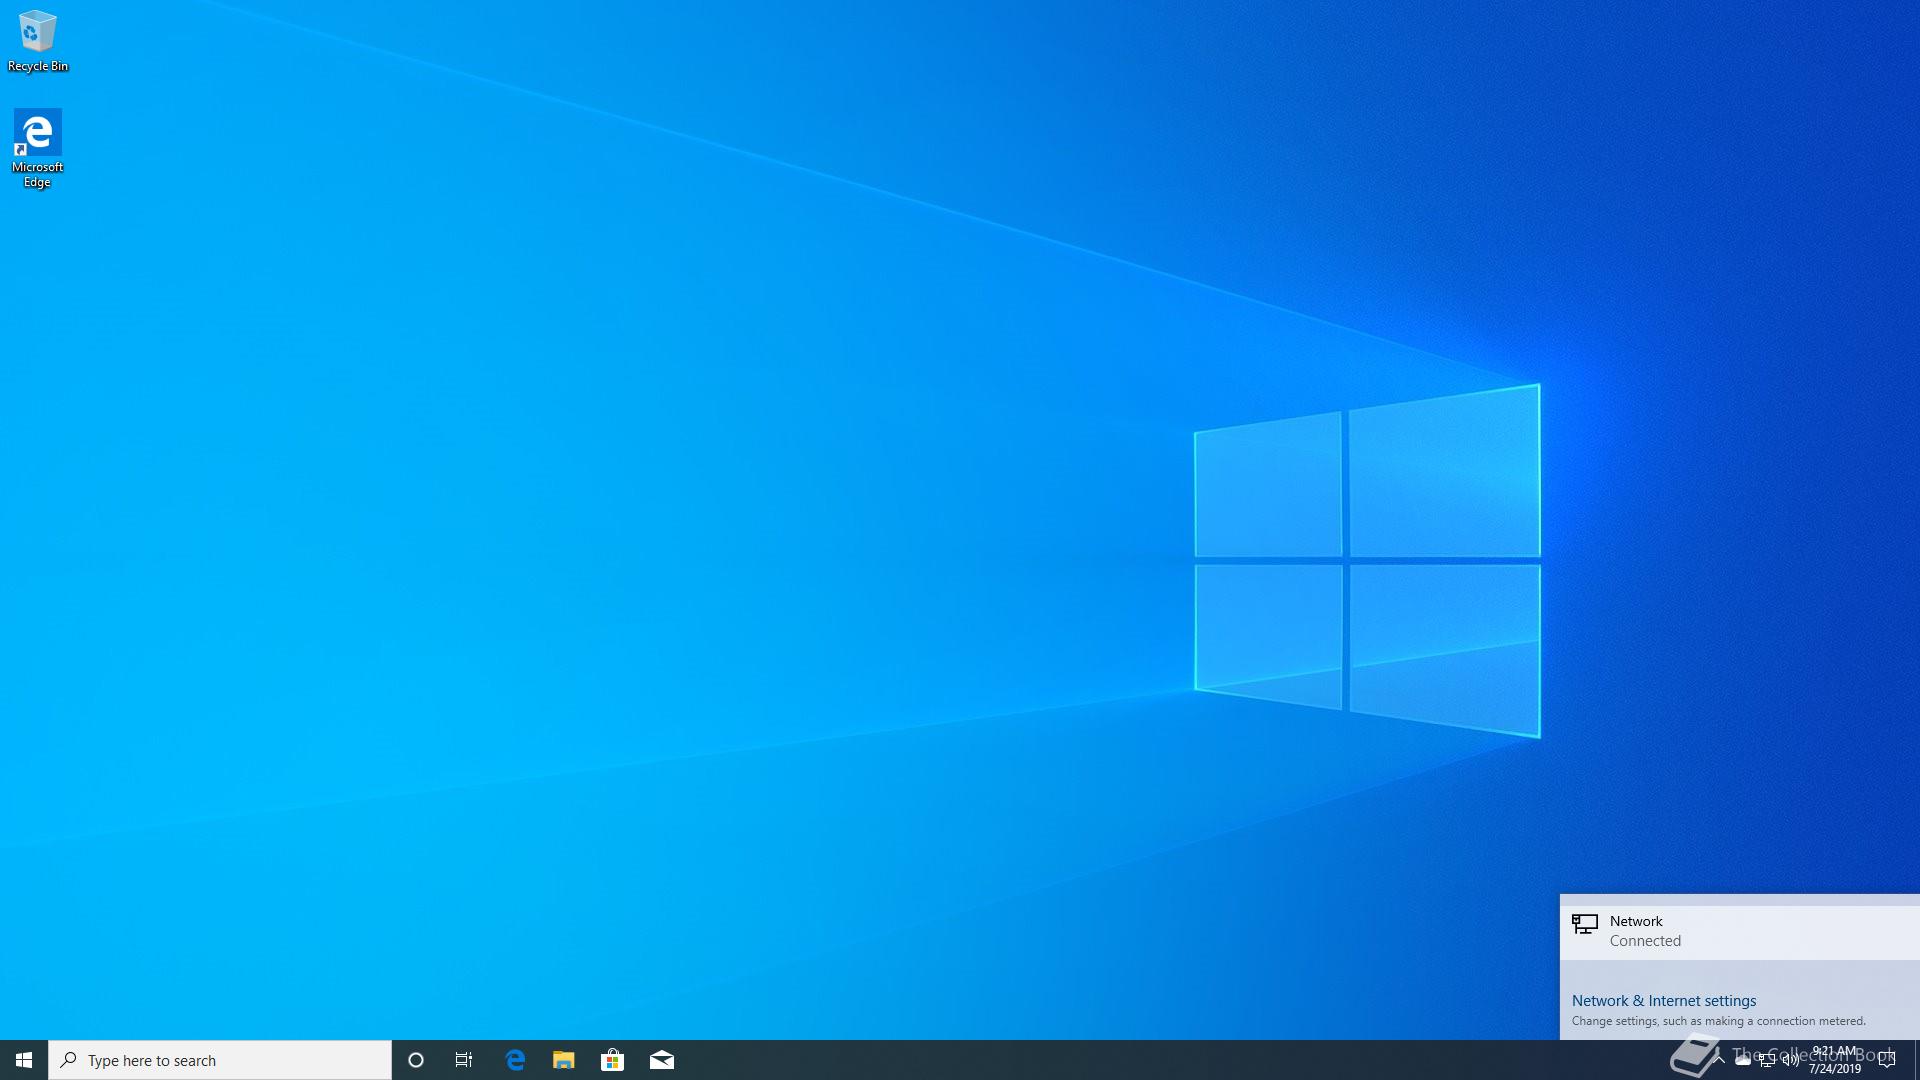Screen dimensions: 1920x1080
Task: Click the network icon in the tray
Action: [1767, 1060]
